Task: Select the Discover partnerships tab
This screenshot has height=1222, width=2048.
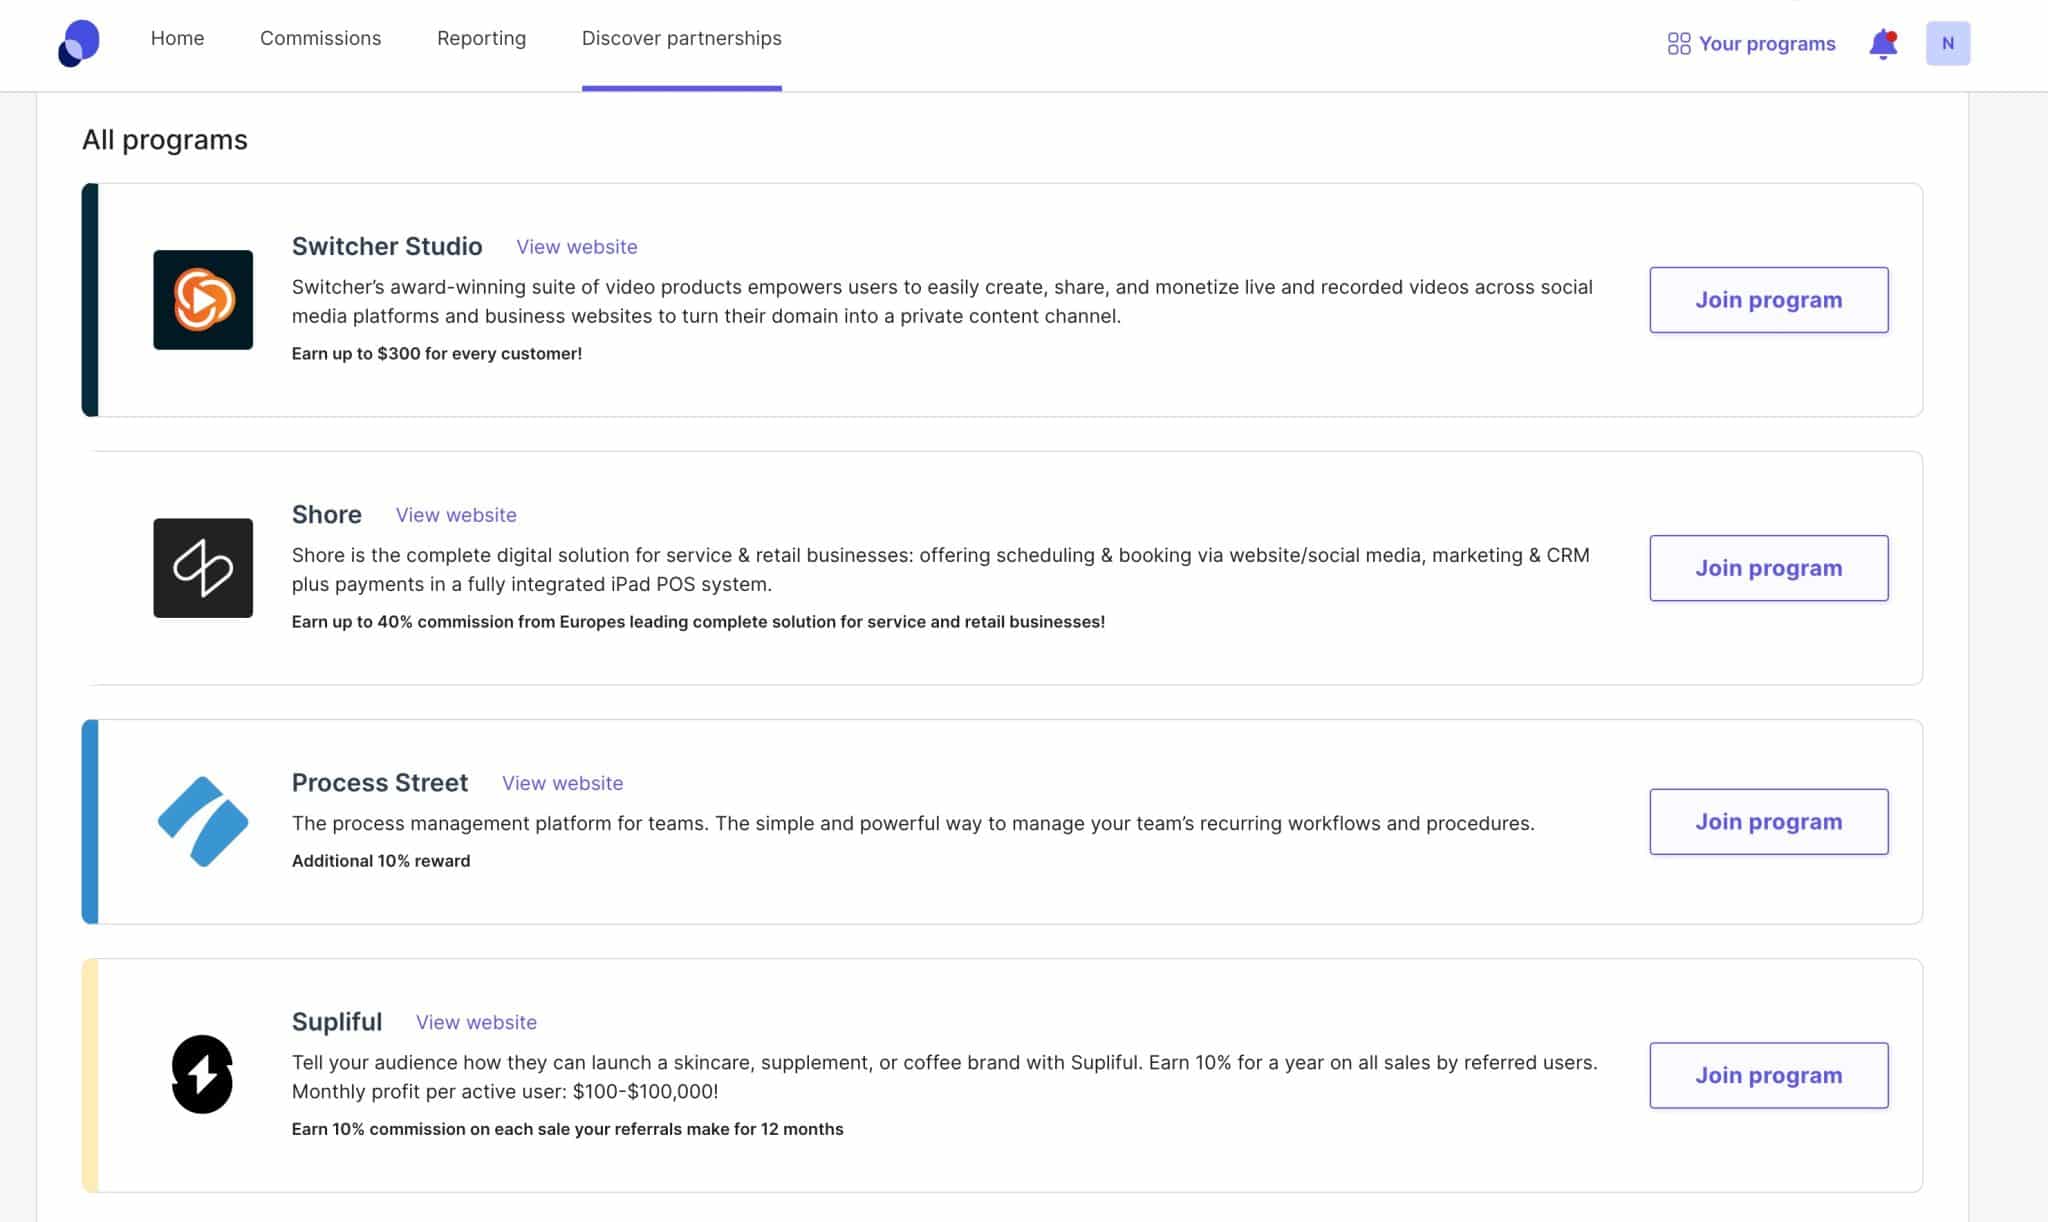Action: 682,38
